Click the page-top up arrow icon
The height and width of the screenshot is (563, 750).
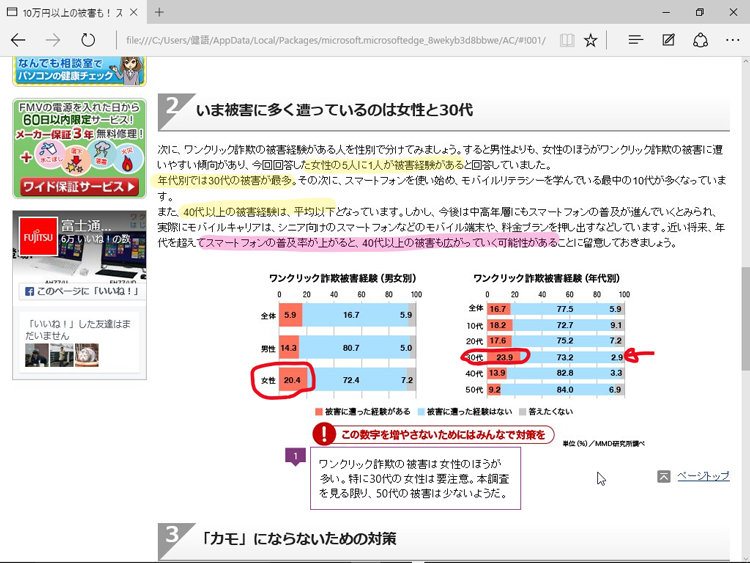(x=664, y=477)
